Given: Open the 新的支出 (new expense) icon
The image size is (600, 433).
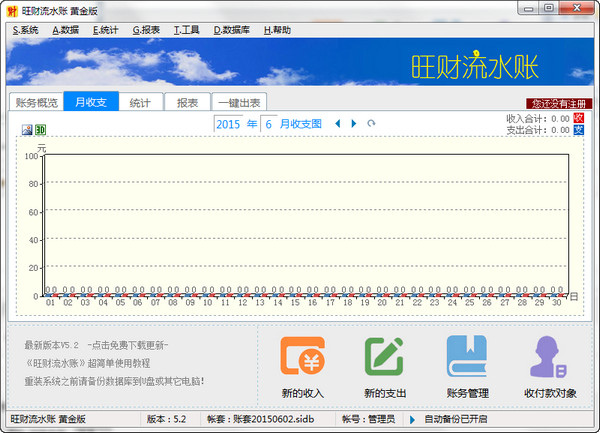Looking at the screenshot, I should 384,356.
